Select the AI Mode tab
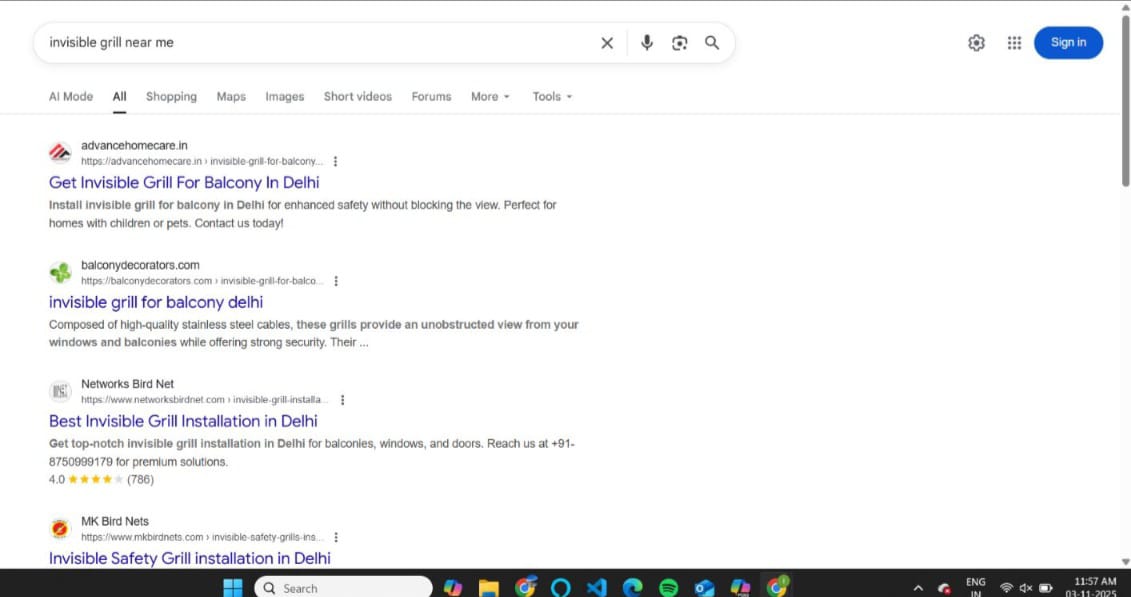1131x597 pixels. pos(71,97)
